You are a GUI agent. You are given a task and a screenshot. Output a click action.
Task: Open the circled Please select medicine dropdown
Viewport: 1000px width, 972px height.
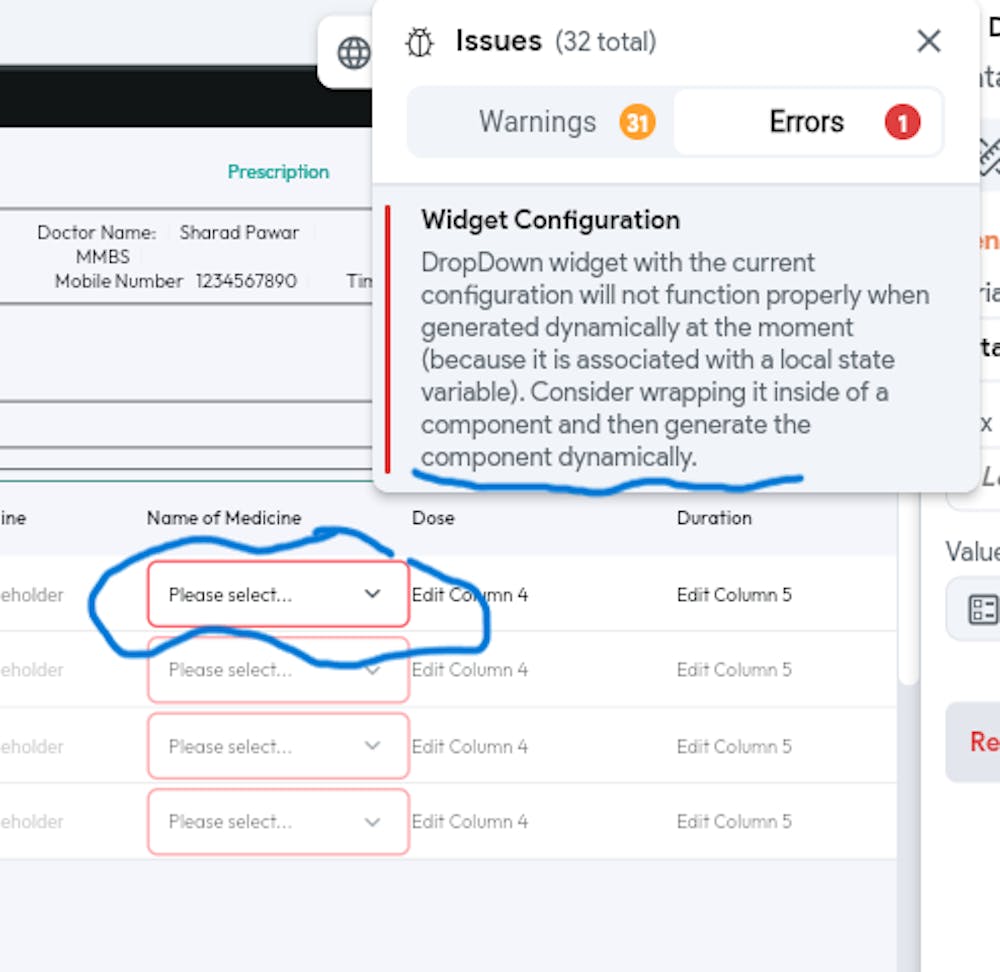coord(277,594)
